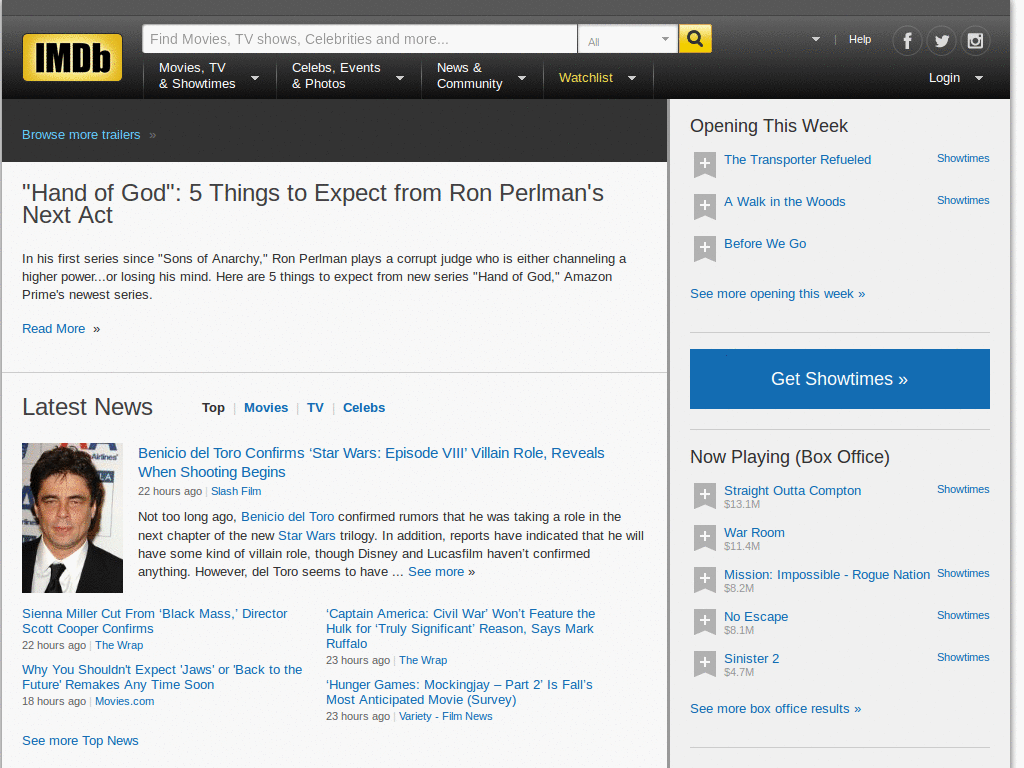Add Before We Go to watchlist
1024x768 pixels.
coord(705,248)
